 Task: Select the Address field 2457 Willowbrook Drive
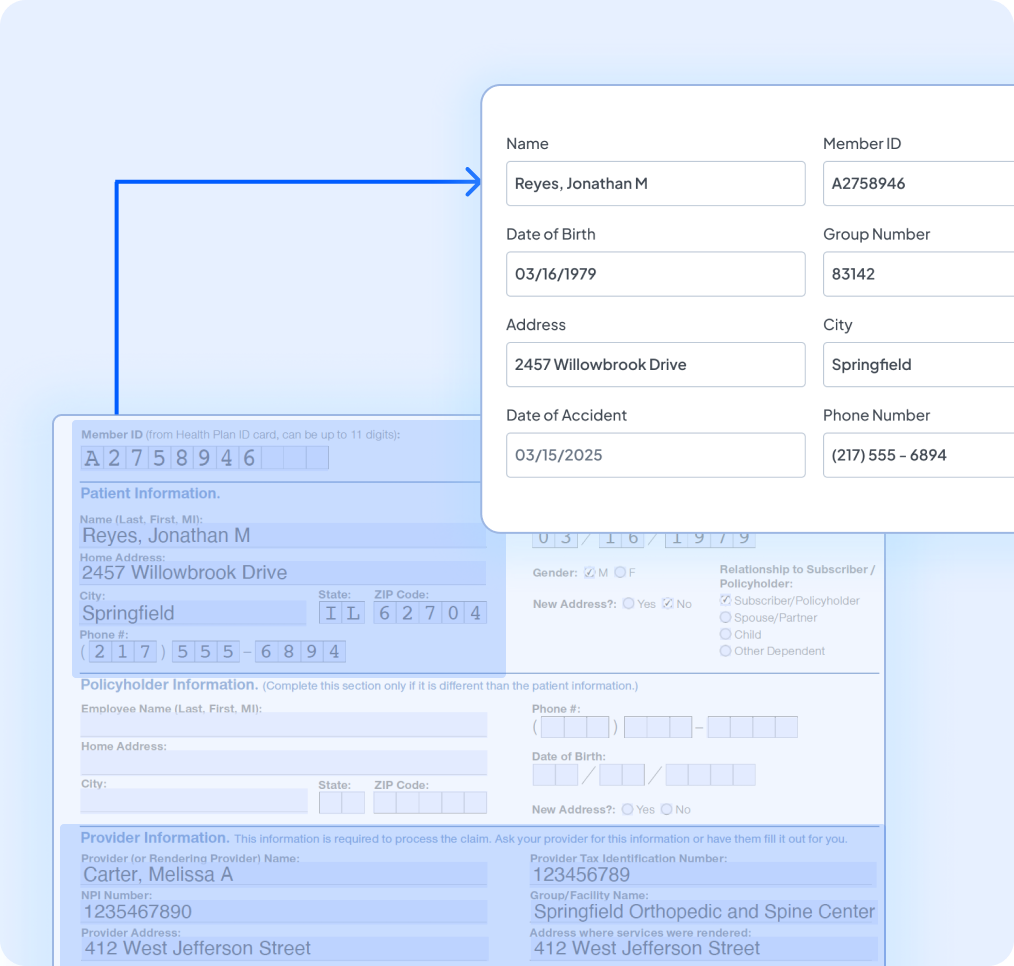655,365
